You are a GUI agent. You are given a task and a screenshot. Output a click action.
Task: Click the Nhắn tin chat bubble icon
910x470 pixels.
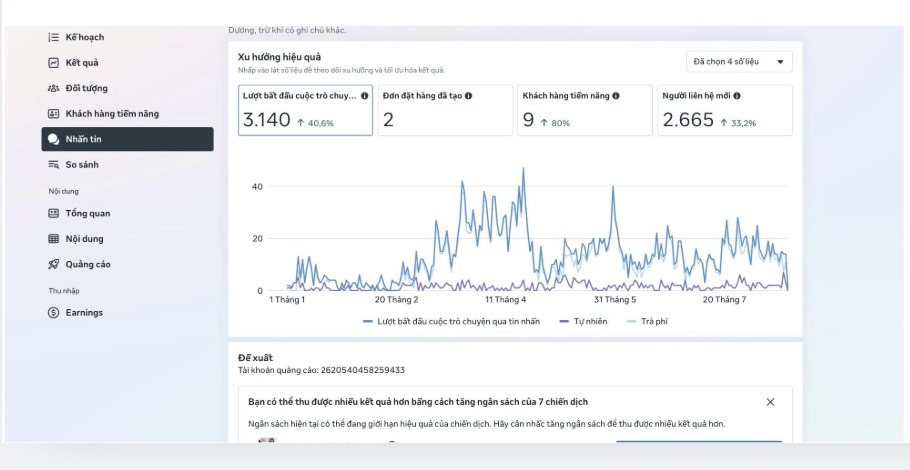53,139
